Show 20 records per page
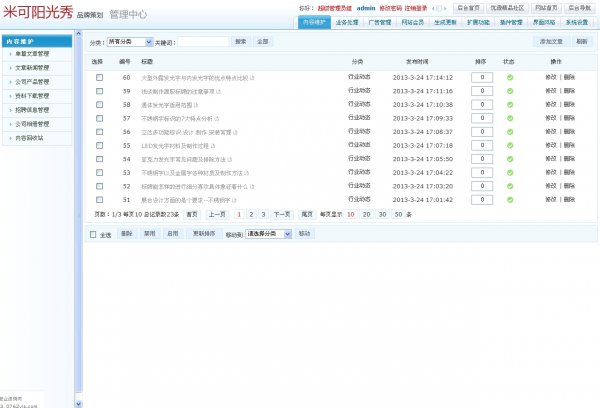 click(x=367, y=215)
